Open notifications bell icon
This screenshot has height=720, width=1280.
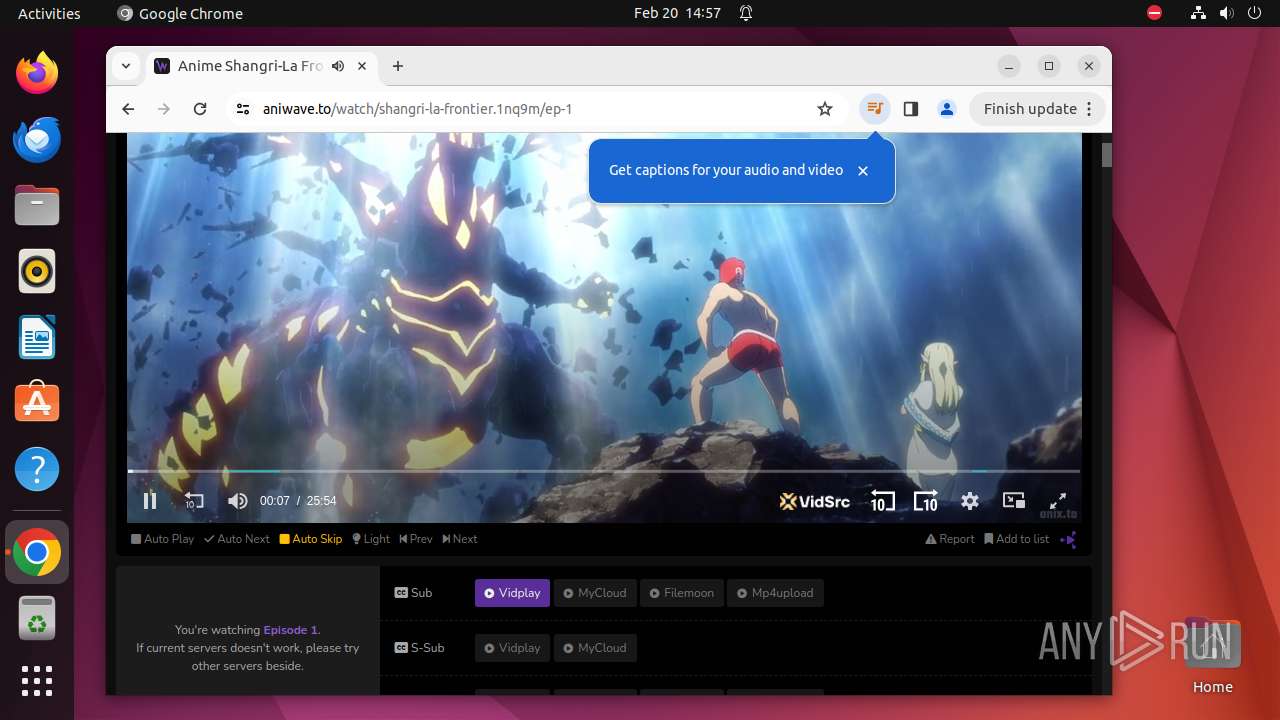coord(746,13)
